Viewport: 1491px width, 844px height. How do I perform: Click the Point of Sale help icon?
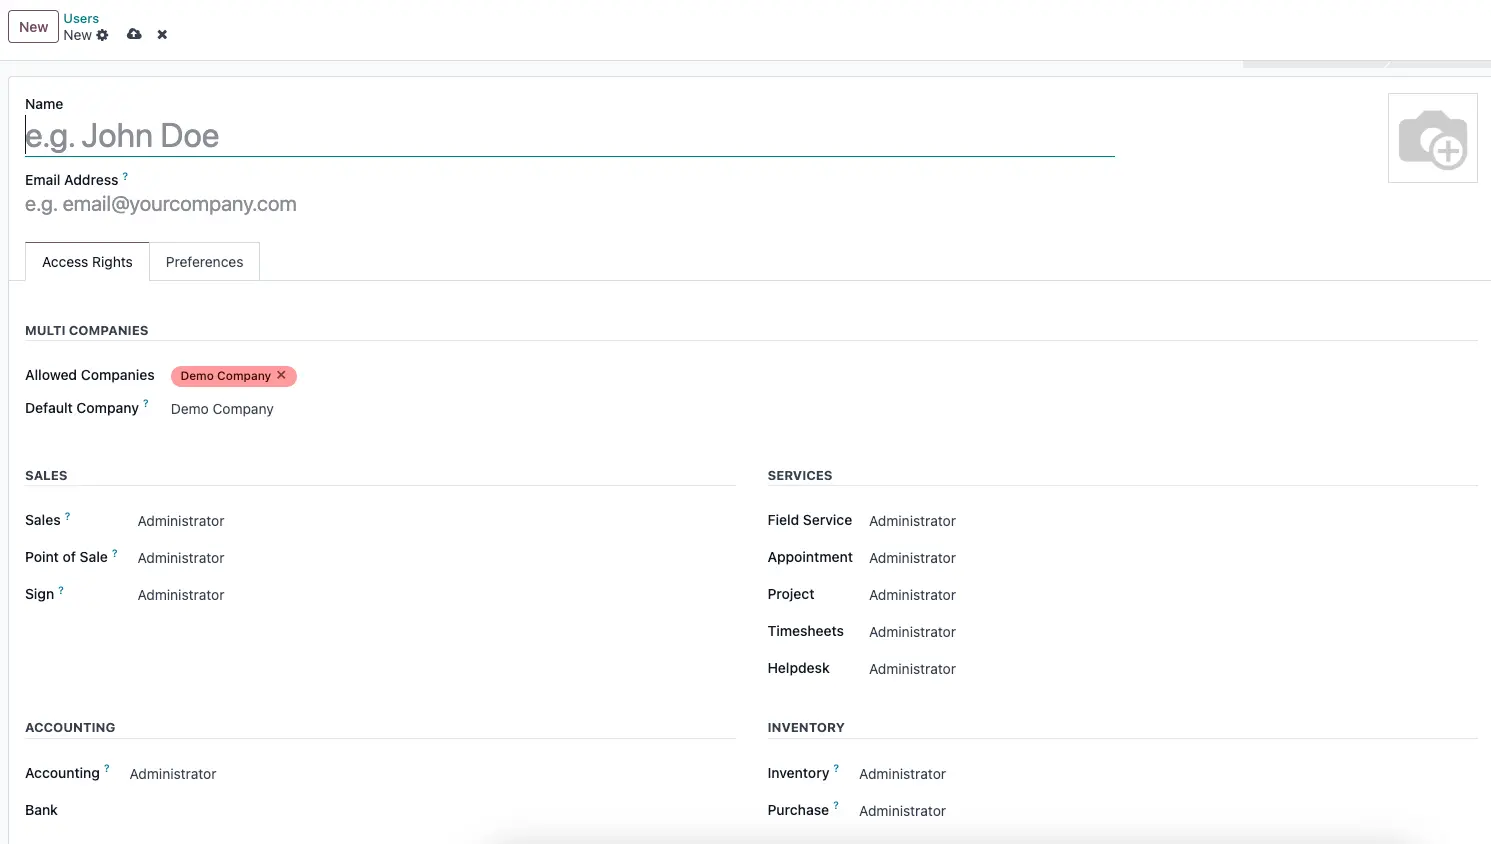pos(115,553)
